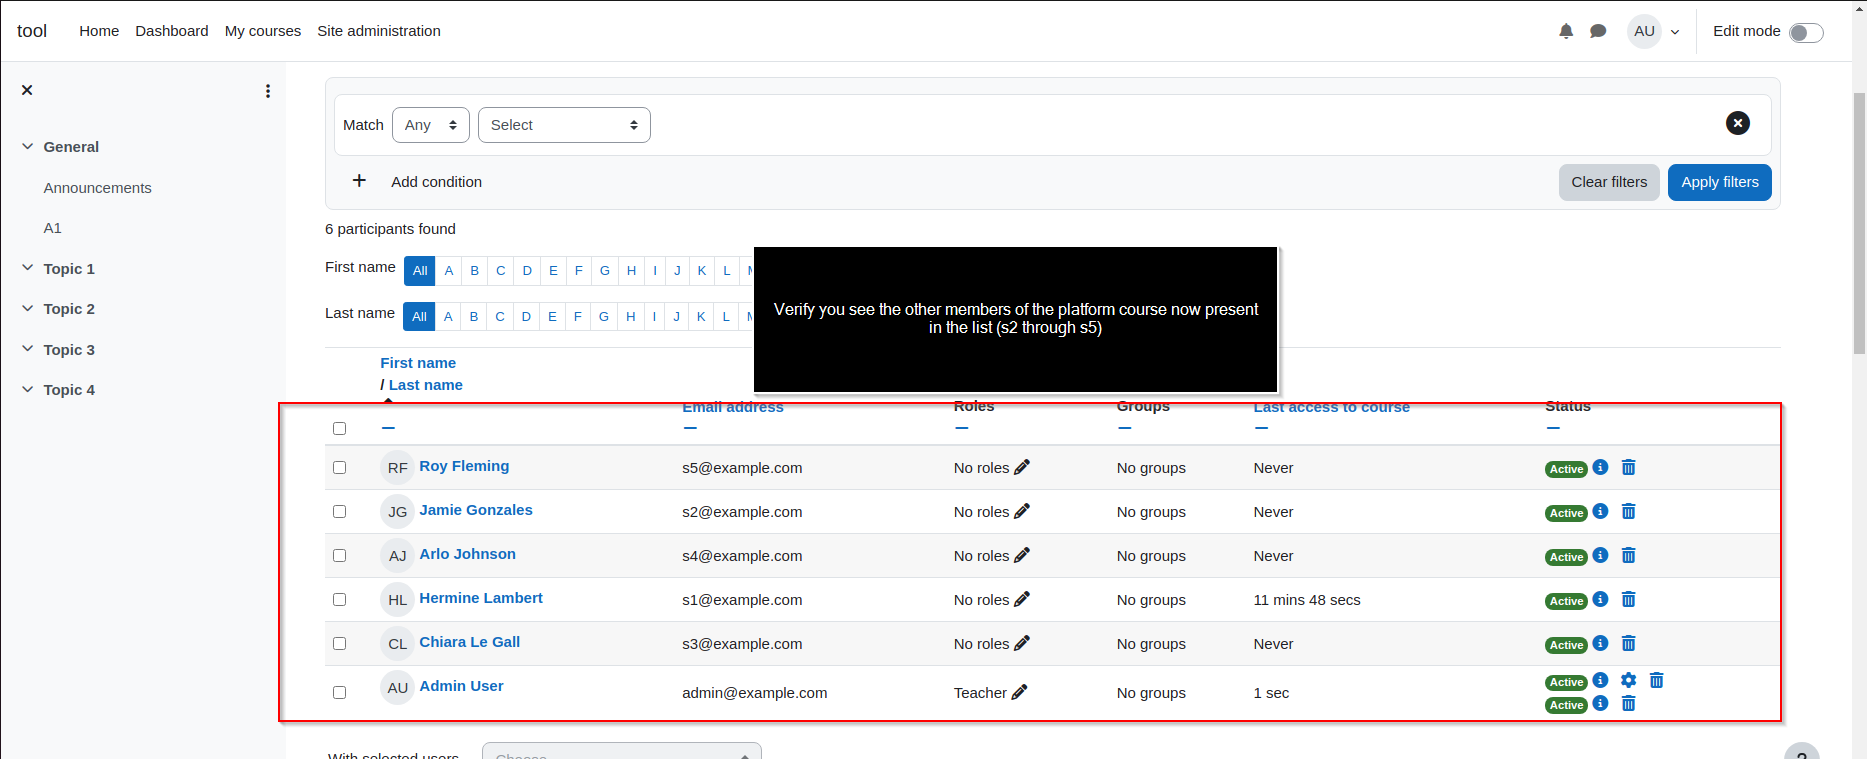
Task: Click the Clear filters button
Action: tap(1609, 182)
